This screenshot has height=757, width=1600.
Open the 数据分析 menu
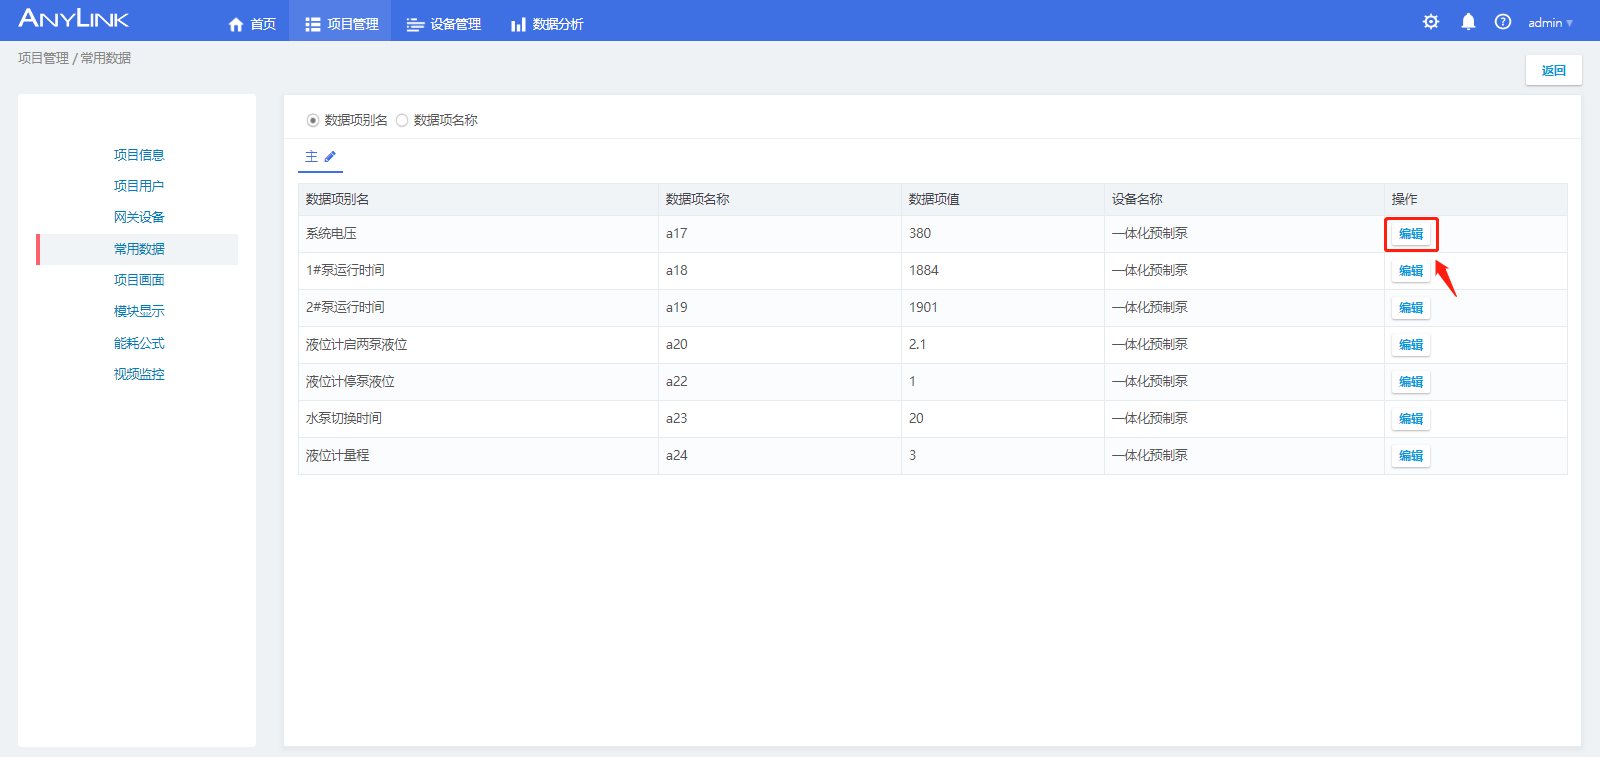[x=547, y=24]
